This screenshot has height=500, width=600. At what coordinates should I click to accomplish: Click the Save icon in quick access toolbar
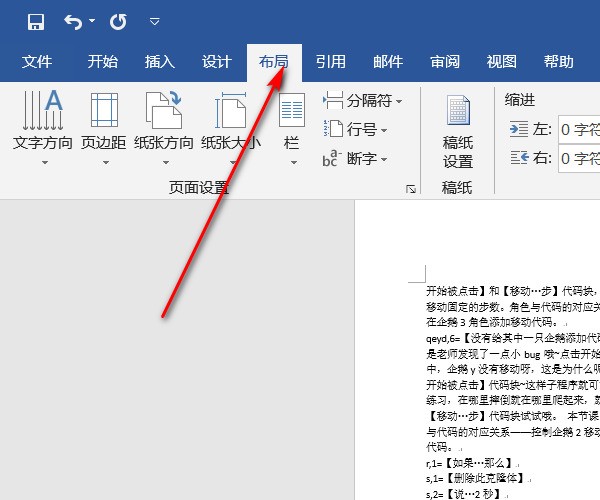coord(36,21)
